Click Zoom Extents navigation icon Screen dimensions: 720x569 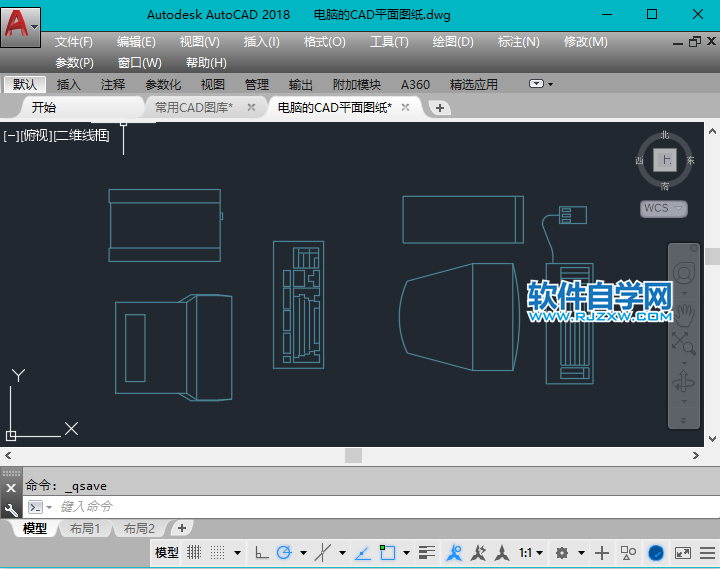click(684, 343)
